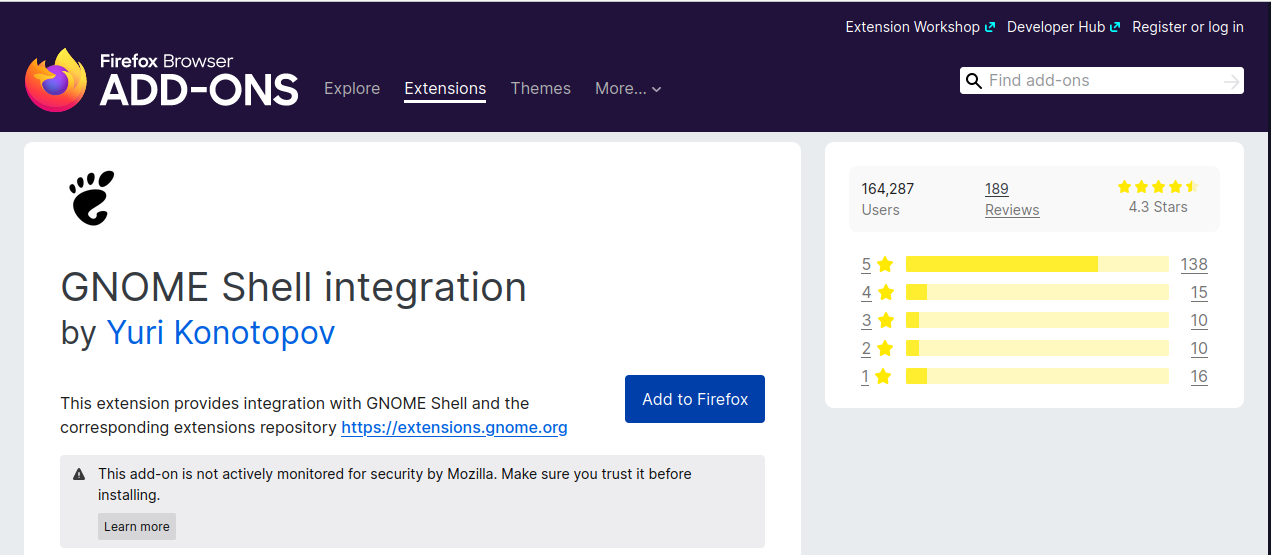Click the GNOME footprint extension icon
This screenshot has width=1271, height=555.
pyautogui.click(x=92, y=197)
